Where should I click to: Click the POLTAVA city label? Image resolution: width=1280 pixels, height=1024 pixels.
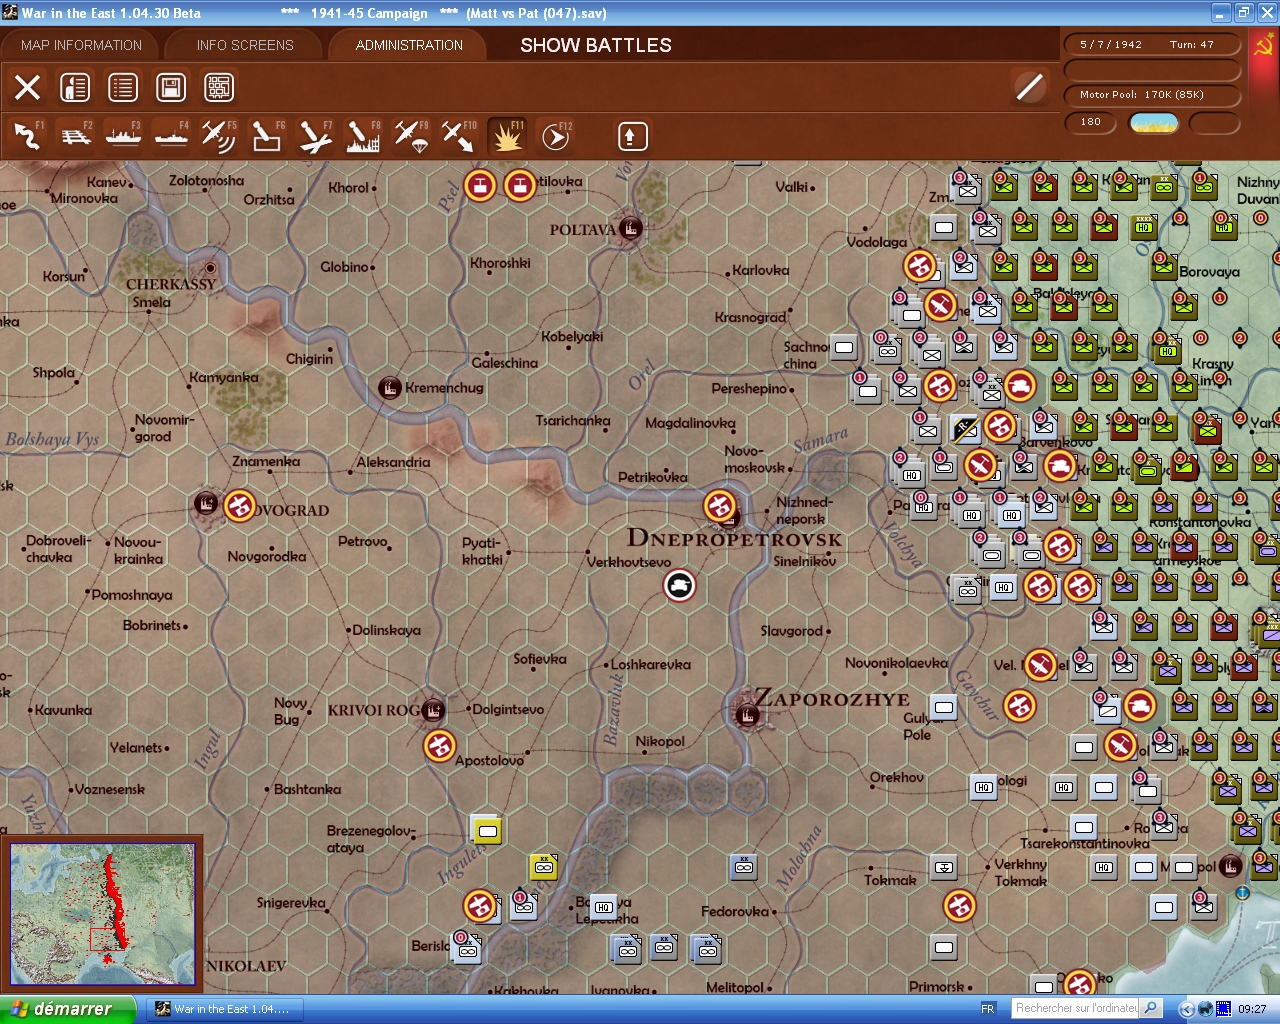coord(583,230)
